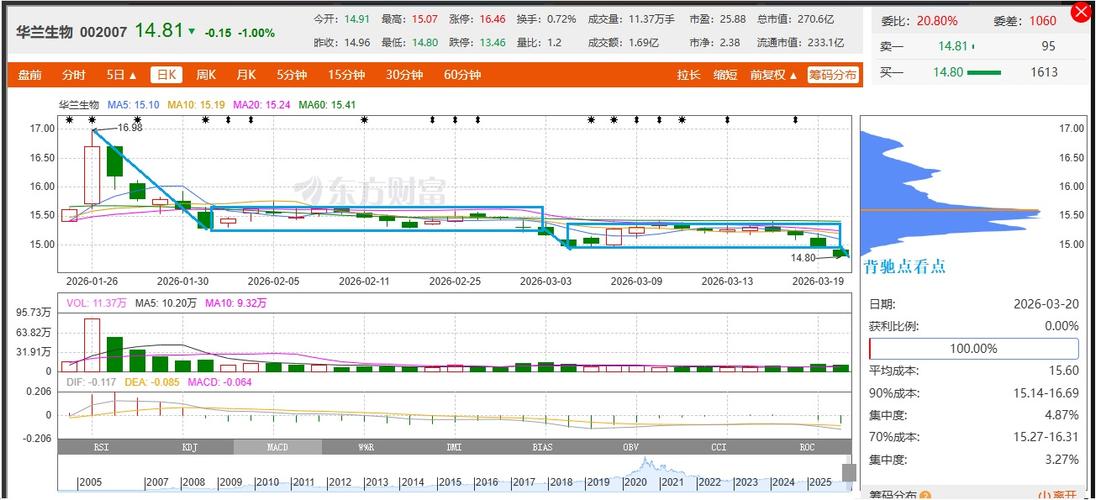The height and width of the screenshot is (500, 1096).
Task: Click the 2010 mark on the timeline
Action: pyautogui.click(x=268, y=483)
